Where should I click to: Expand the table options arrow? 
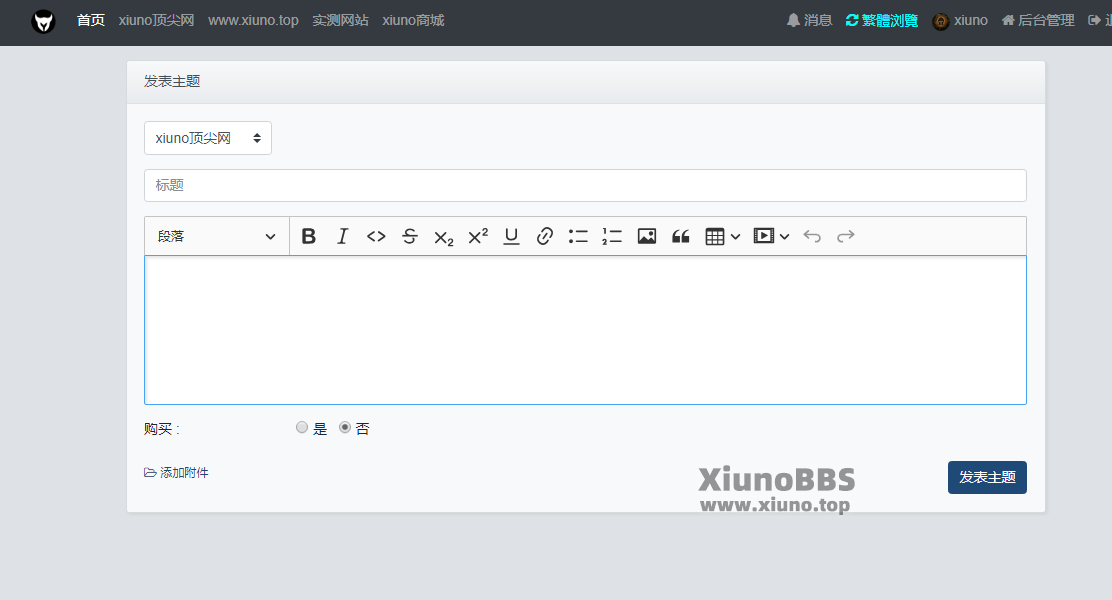point(735,236)
